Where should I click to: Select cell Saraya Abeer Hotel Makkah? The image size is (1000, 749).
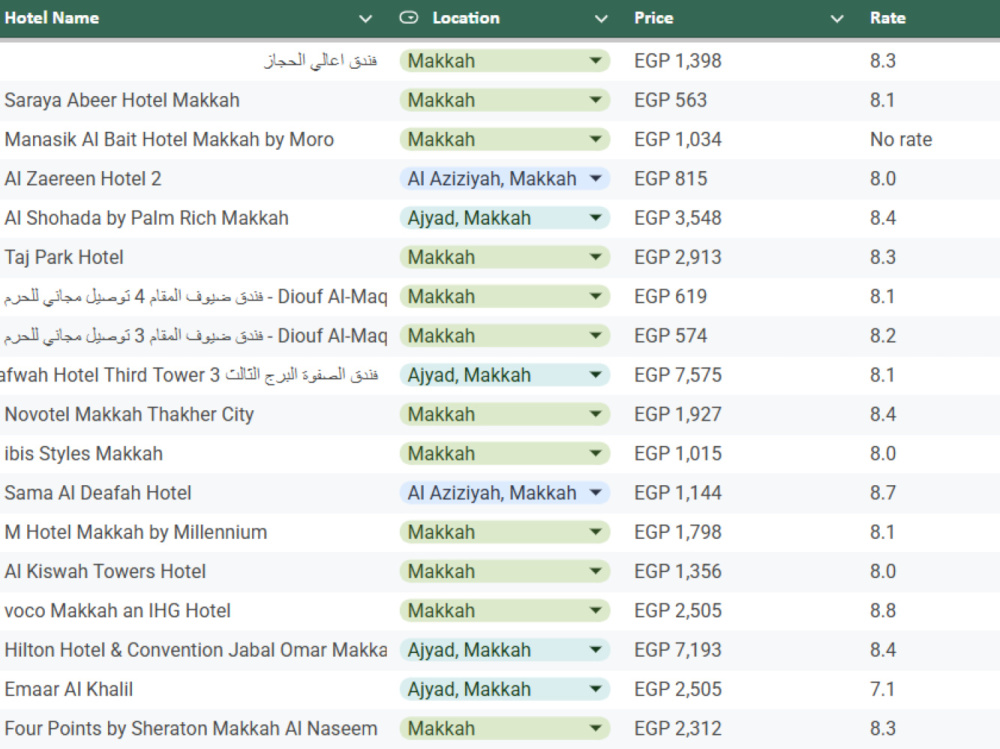pyautogui.click(x=122, y=100)
